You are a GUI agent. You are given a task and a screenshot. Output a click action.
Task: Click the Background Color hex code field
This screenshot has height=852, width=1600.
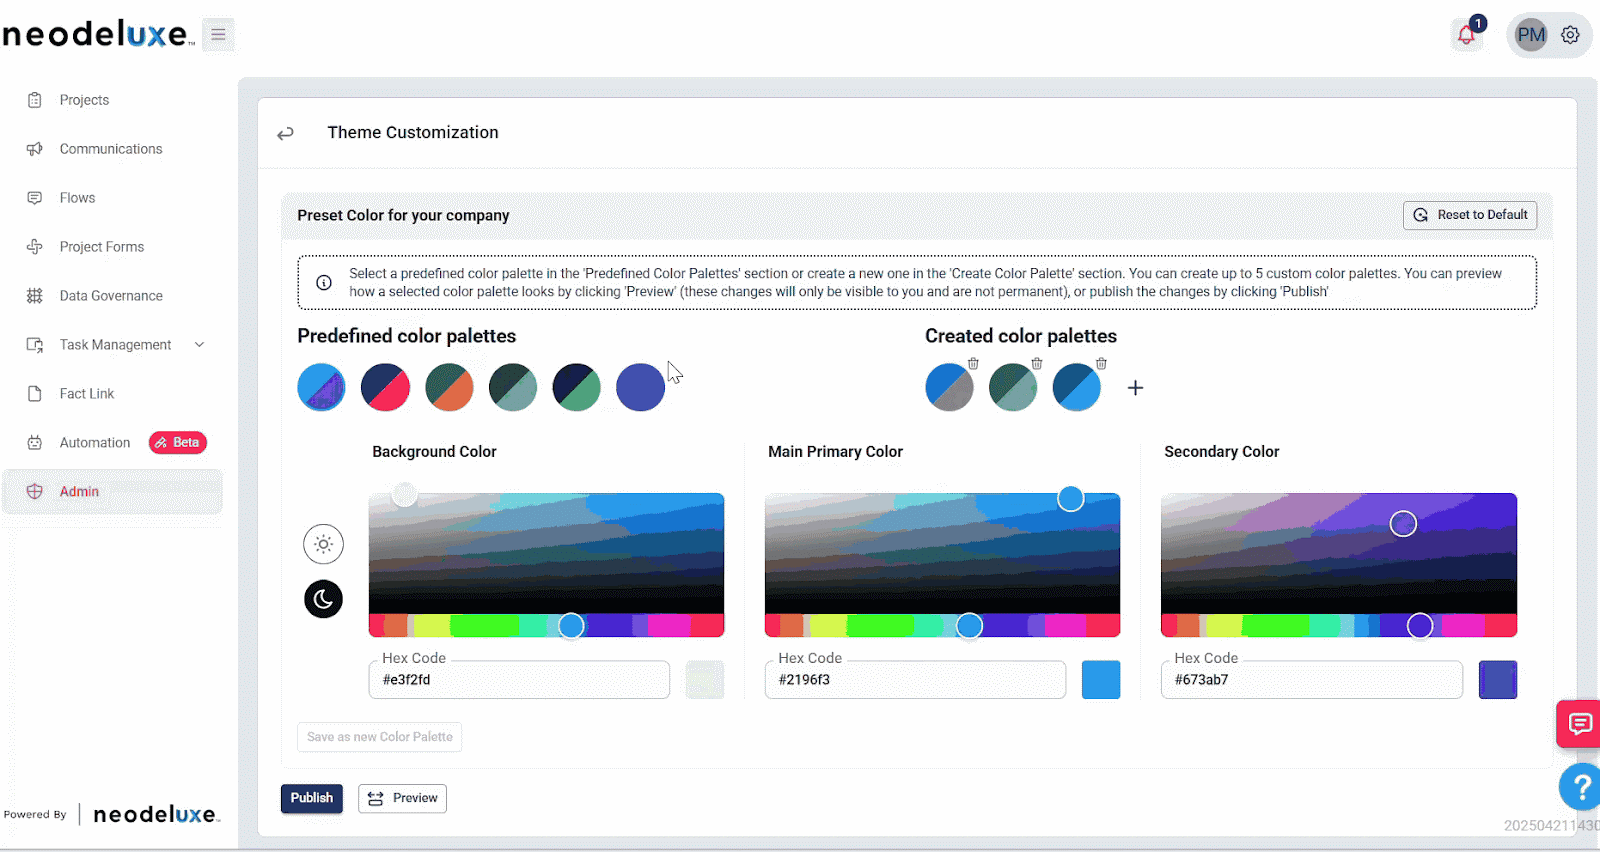click(519, 680)
